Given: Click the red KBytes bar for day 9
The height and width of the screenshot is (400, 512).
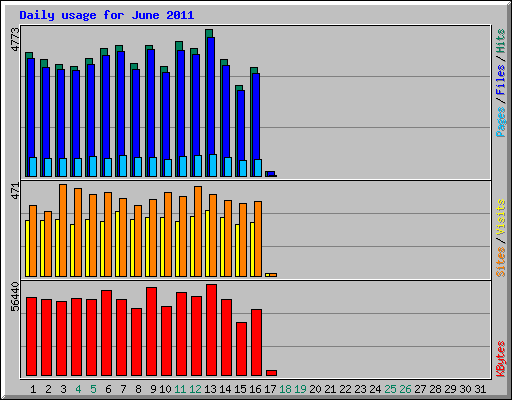Looking at the screenshot, I should [x=151, y=332].
